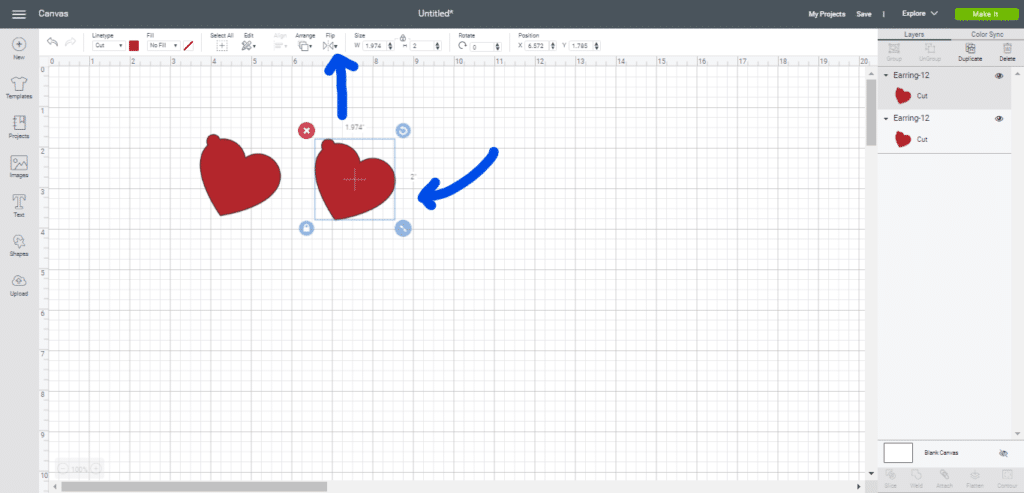Open the Linetype dropdown
The width and height of the screenshot is (1024, 493).
107,46
